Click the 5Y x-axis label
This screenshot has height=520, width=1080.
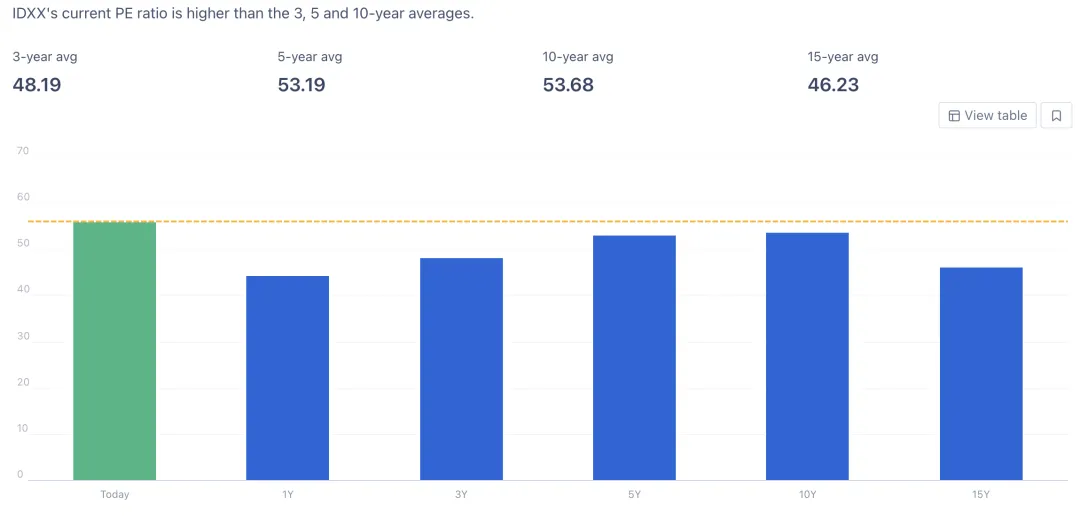tap(634, 494)
